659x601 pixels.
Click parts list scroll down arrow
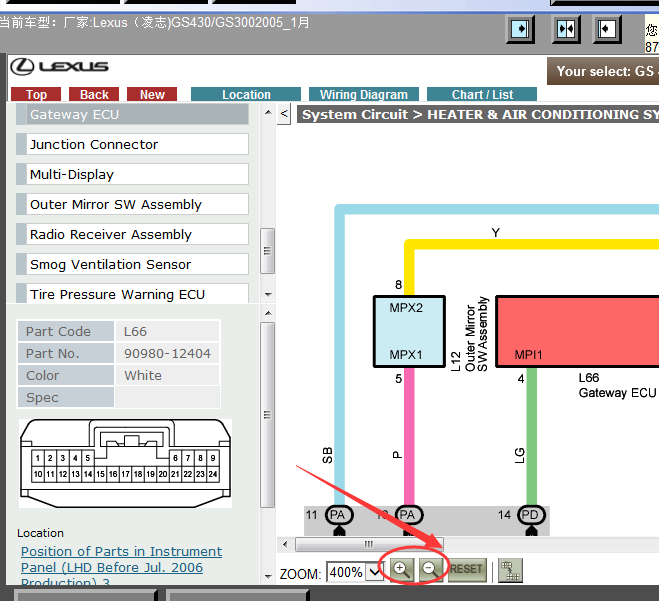268,295
